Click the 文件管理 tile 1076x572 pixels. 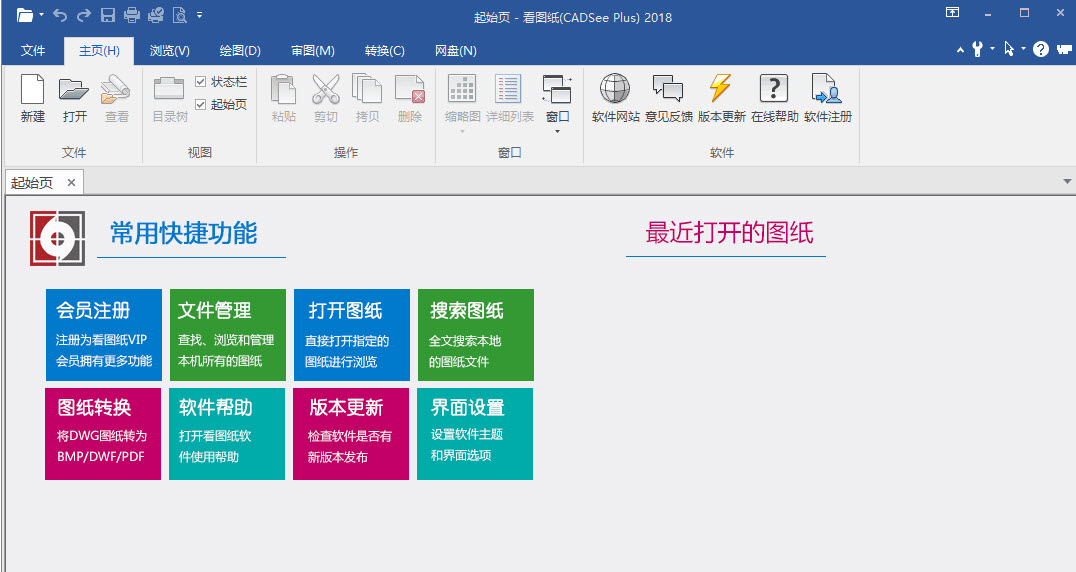[x=228, y=335]
